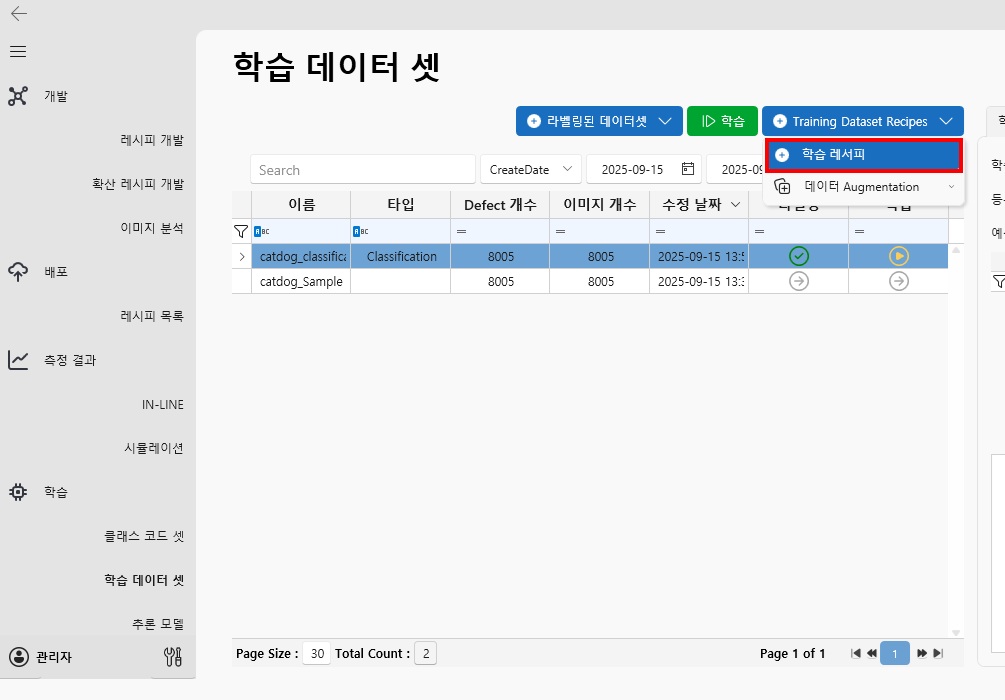The image size is (1005, 700).
Task: Click the back arrow icon
Action: [x=18, y=14]
